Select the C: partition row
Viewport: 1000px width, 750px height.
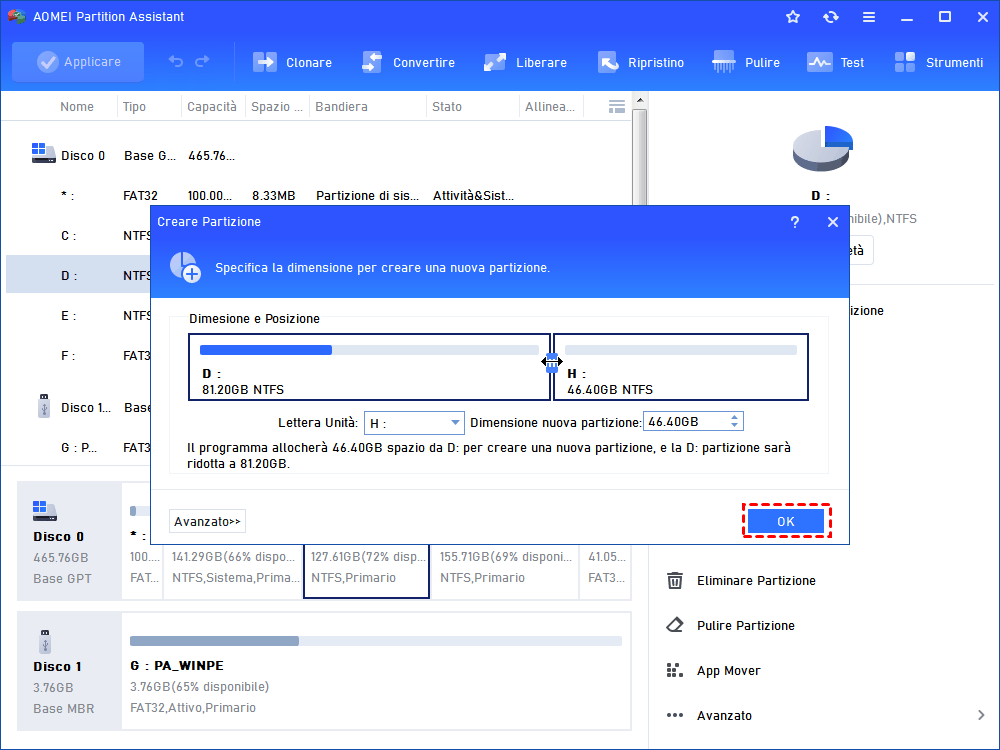tap(78, 235)
